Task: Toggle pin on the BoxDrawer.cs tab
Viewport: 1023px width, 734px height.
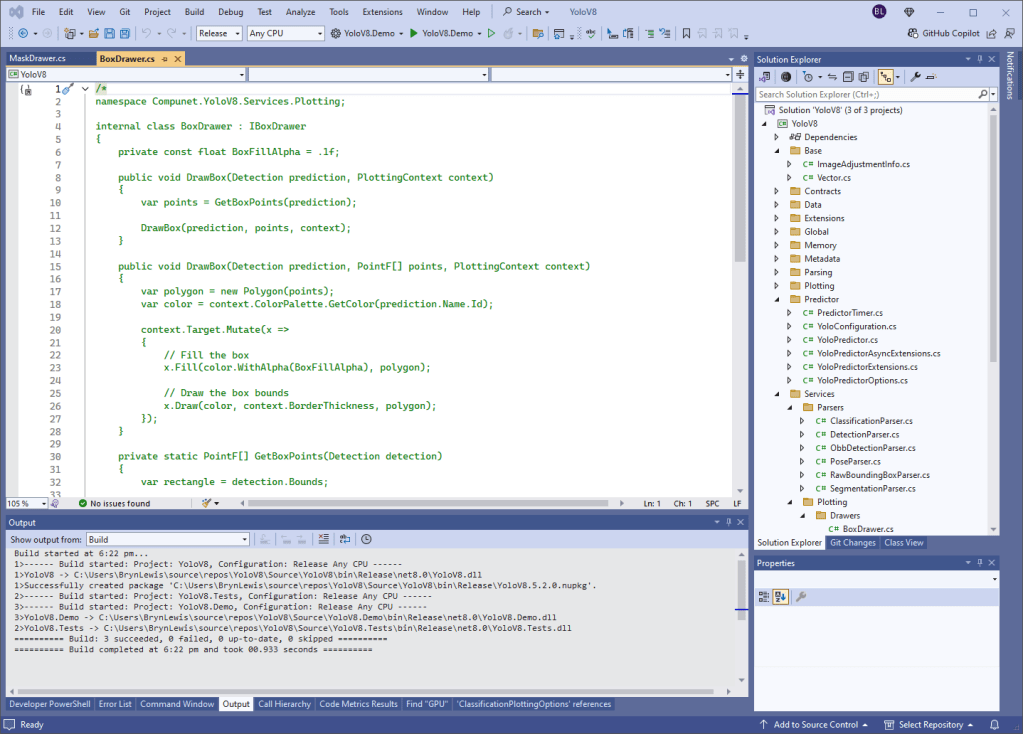Action: [x=165, y=59]
